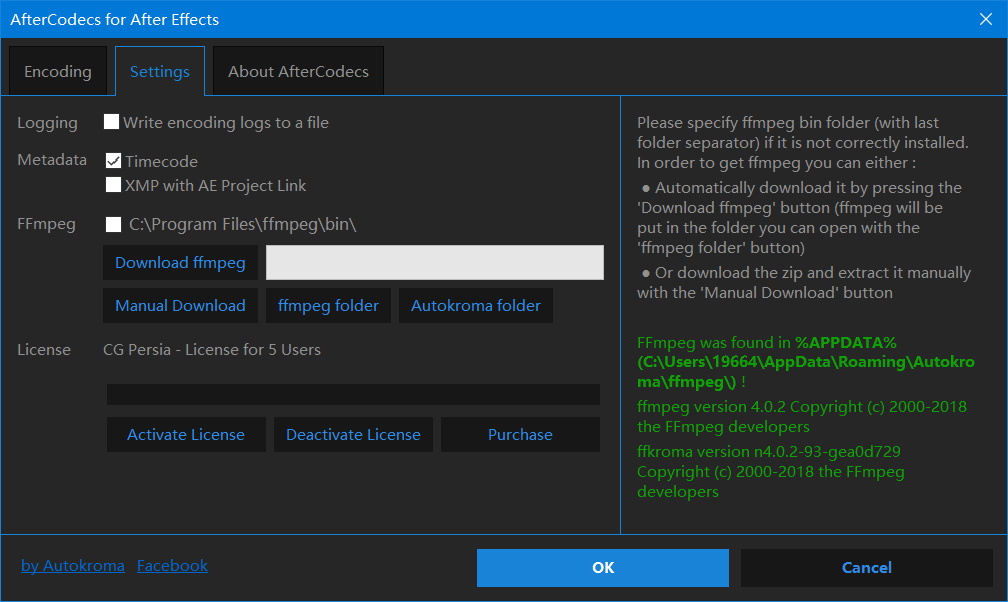
Task: Click the Purchase button
Action: point(520,435)
